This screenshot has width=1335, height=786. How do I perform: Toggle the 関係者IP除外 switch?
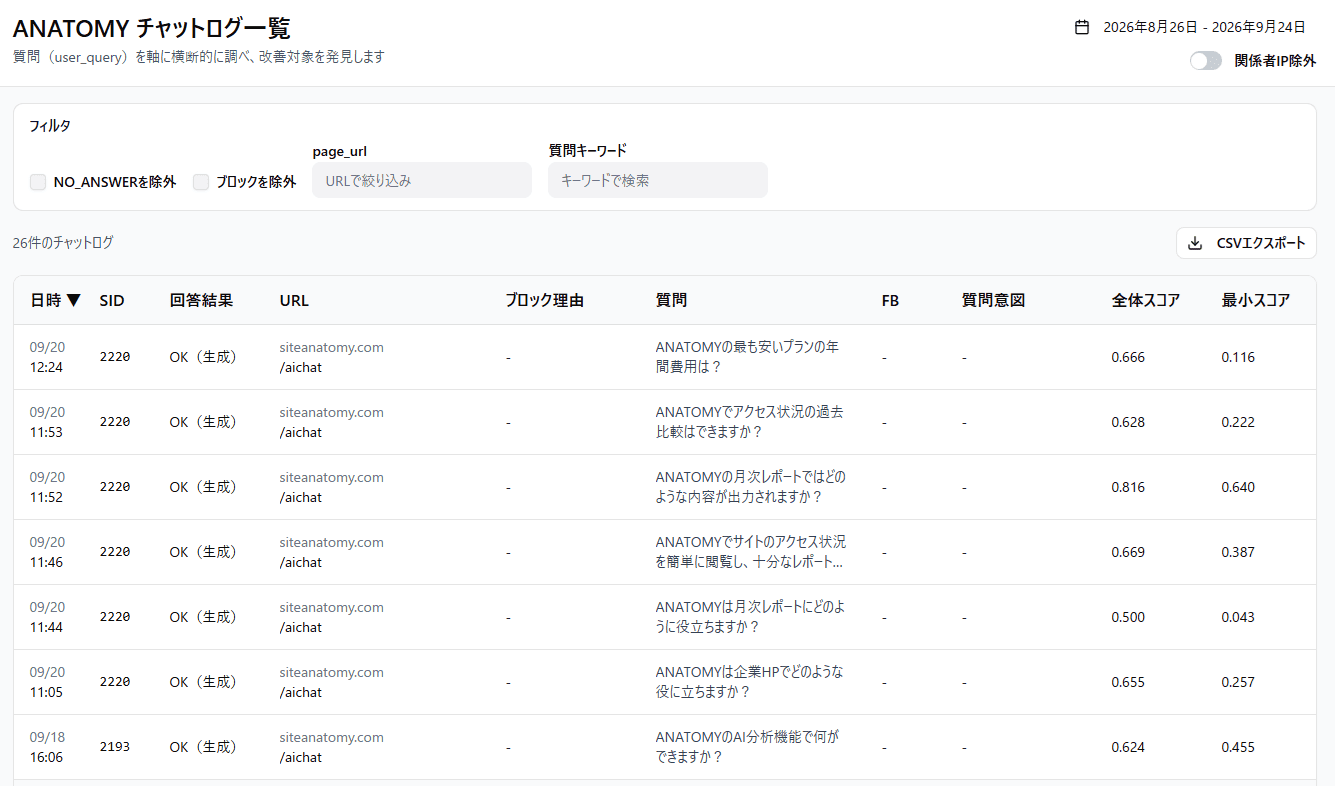point(1206,61)
